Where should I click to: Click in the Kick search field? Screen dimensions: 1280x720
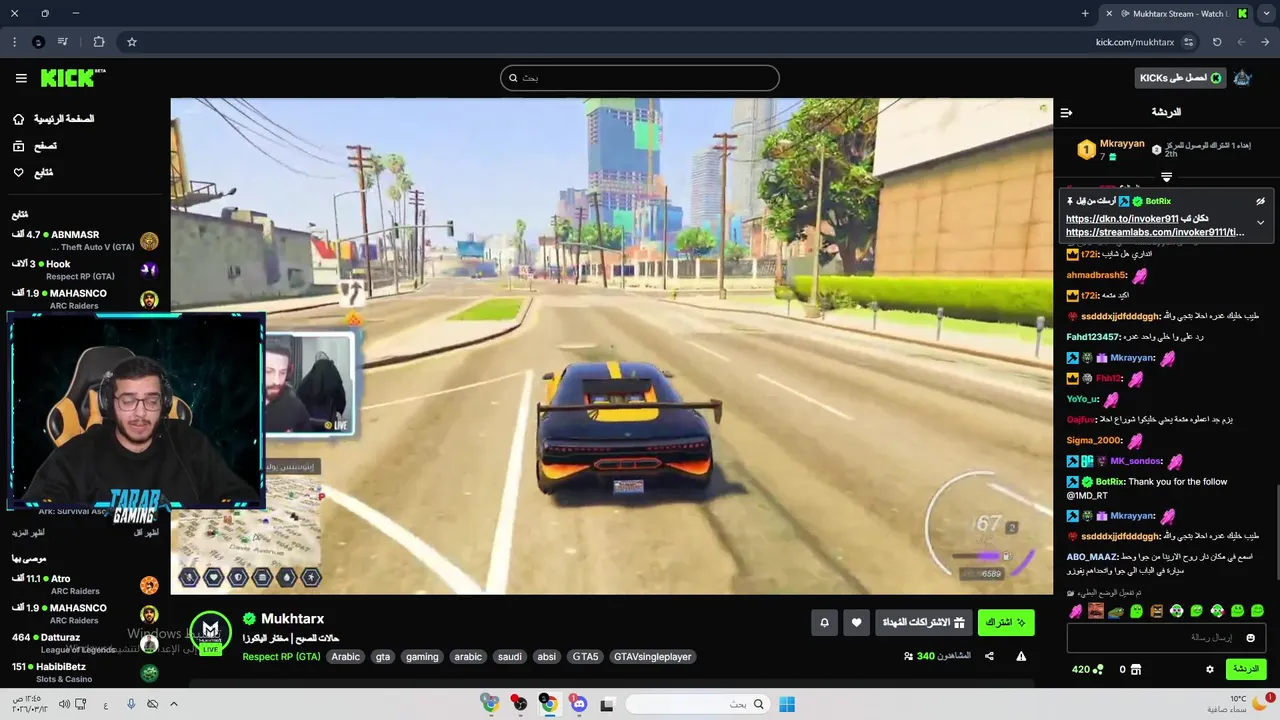tap(640, 78)
